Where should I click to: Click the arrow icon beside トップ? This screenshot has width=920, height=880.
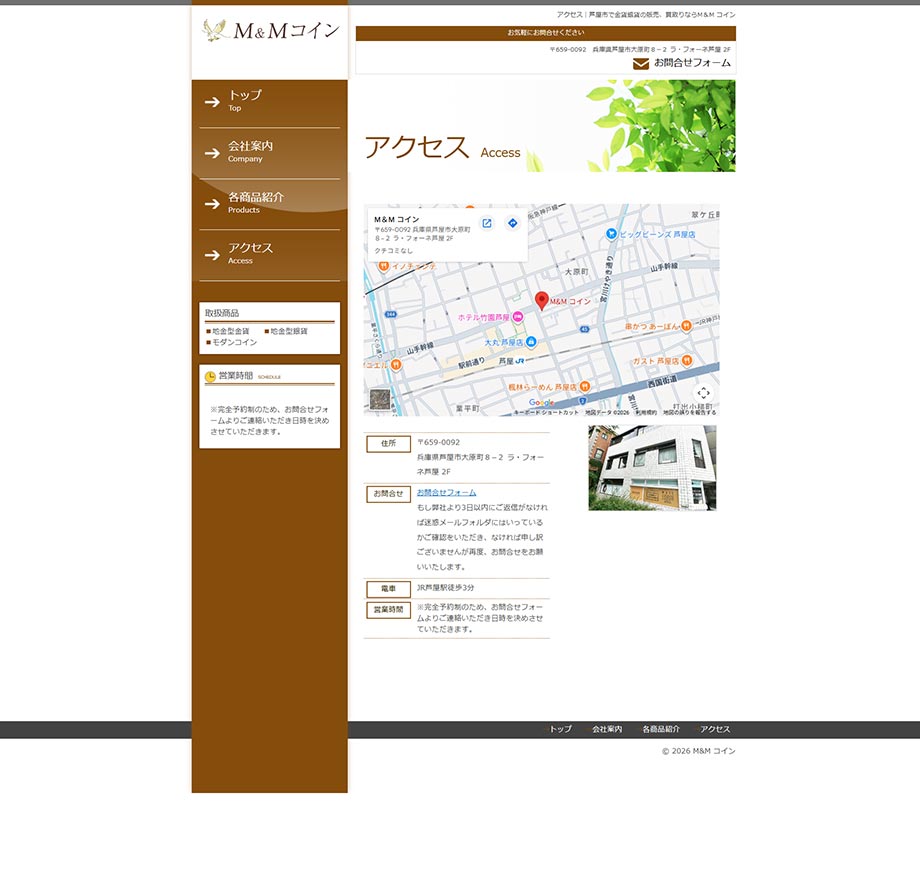point(212,102)
